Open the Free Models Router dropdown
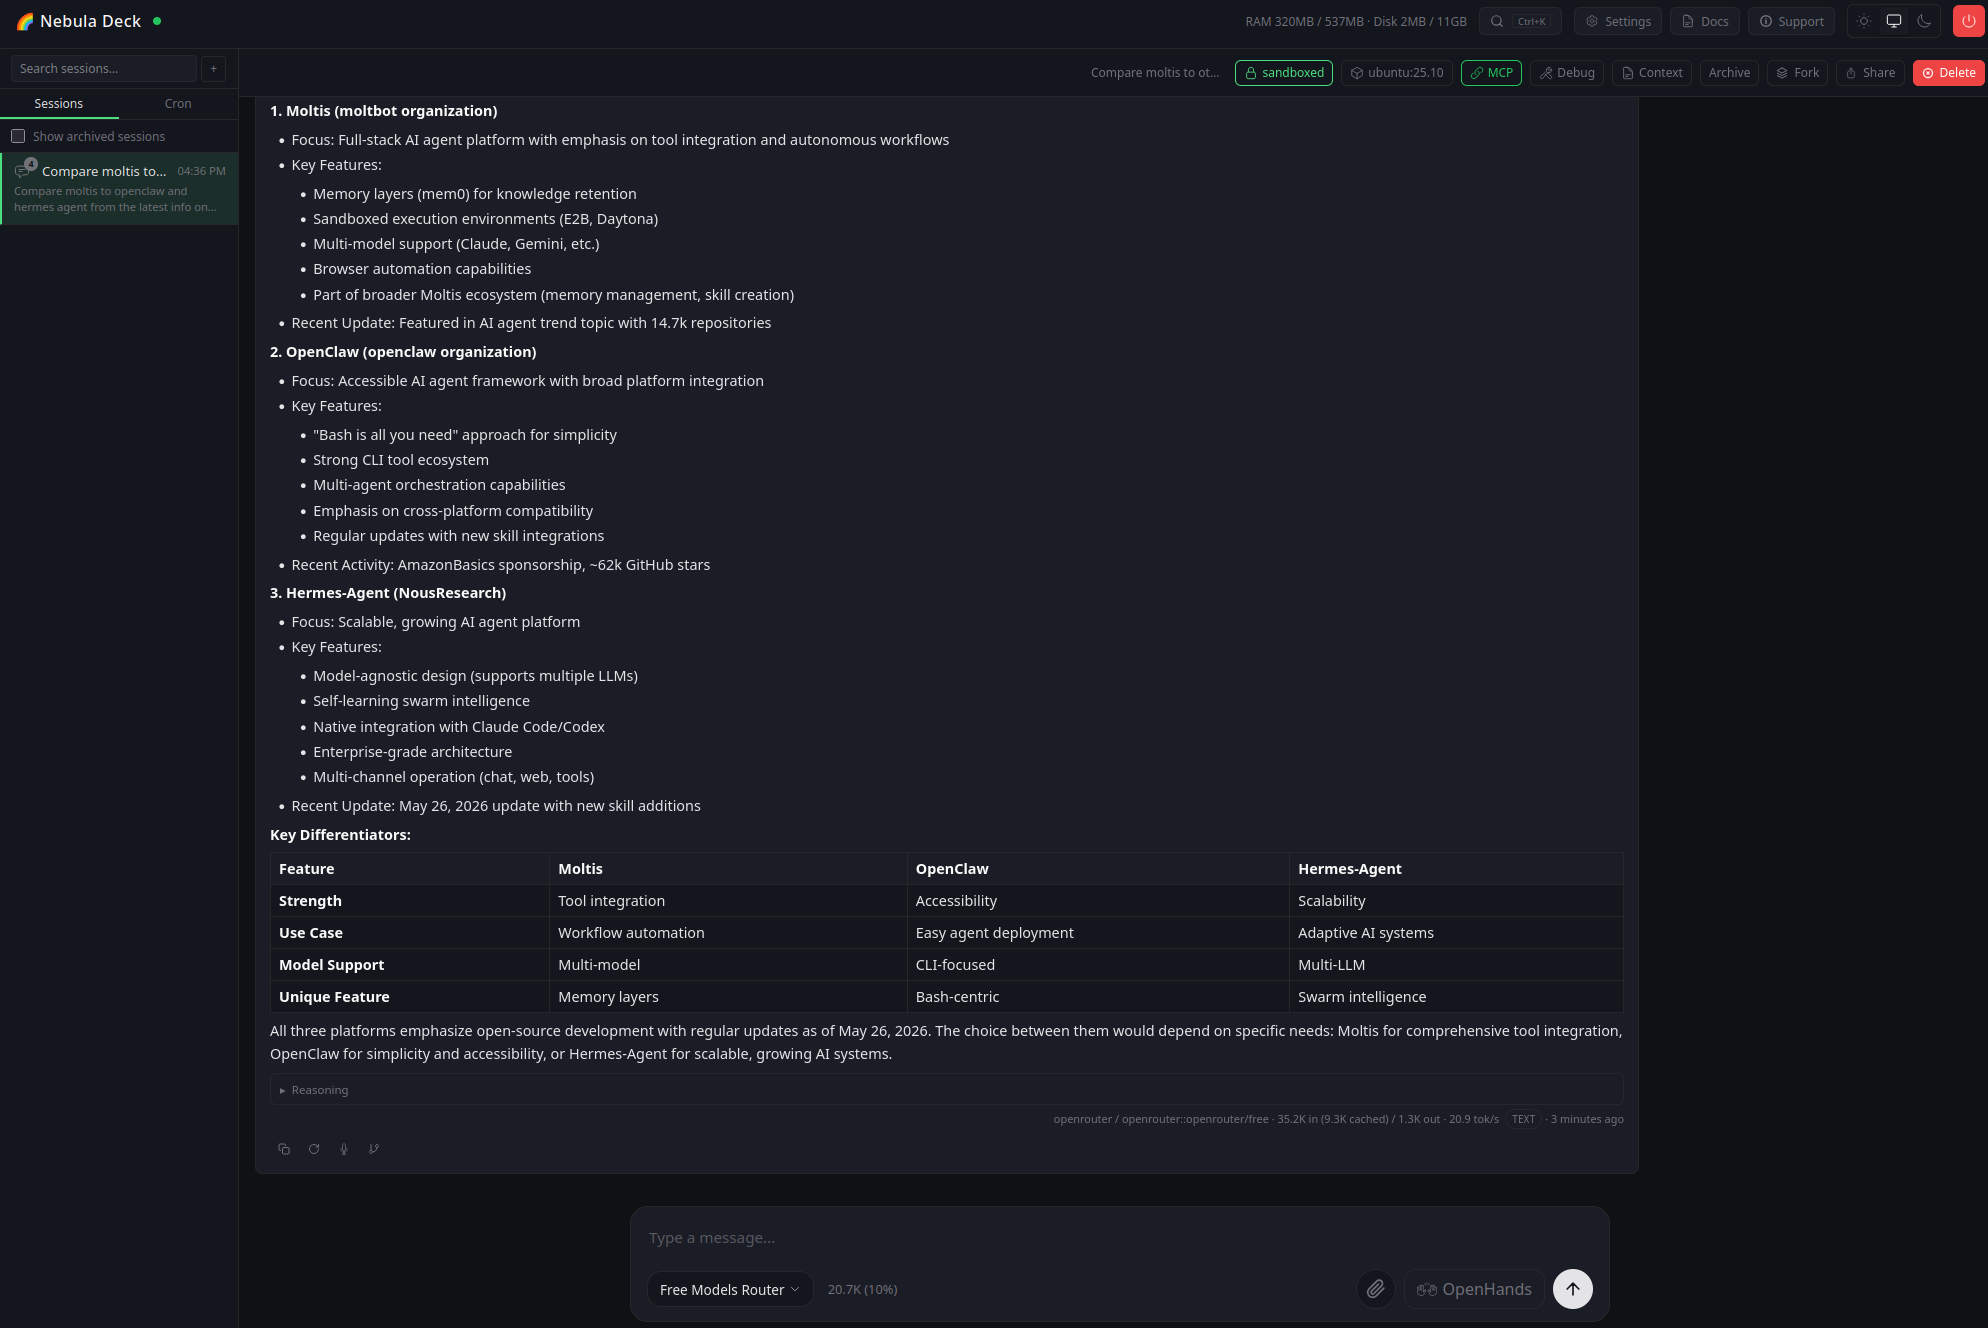This screenshot has width=1988, height=1328. point(730,1290)
